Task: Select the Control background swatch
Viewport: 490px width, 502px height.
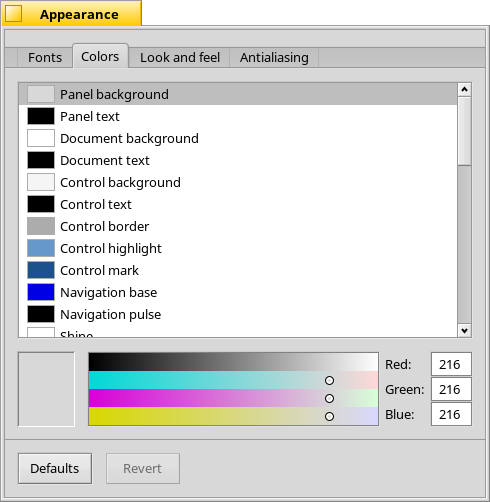Action: point(41,182)
